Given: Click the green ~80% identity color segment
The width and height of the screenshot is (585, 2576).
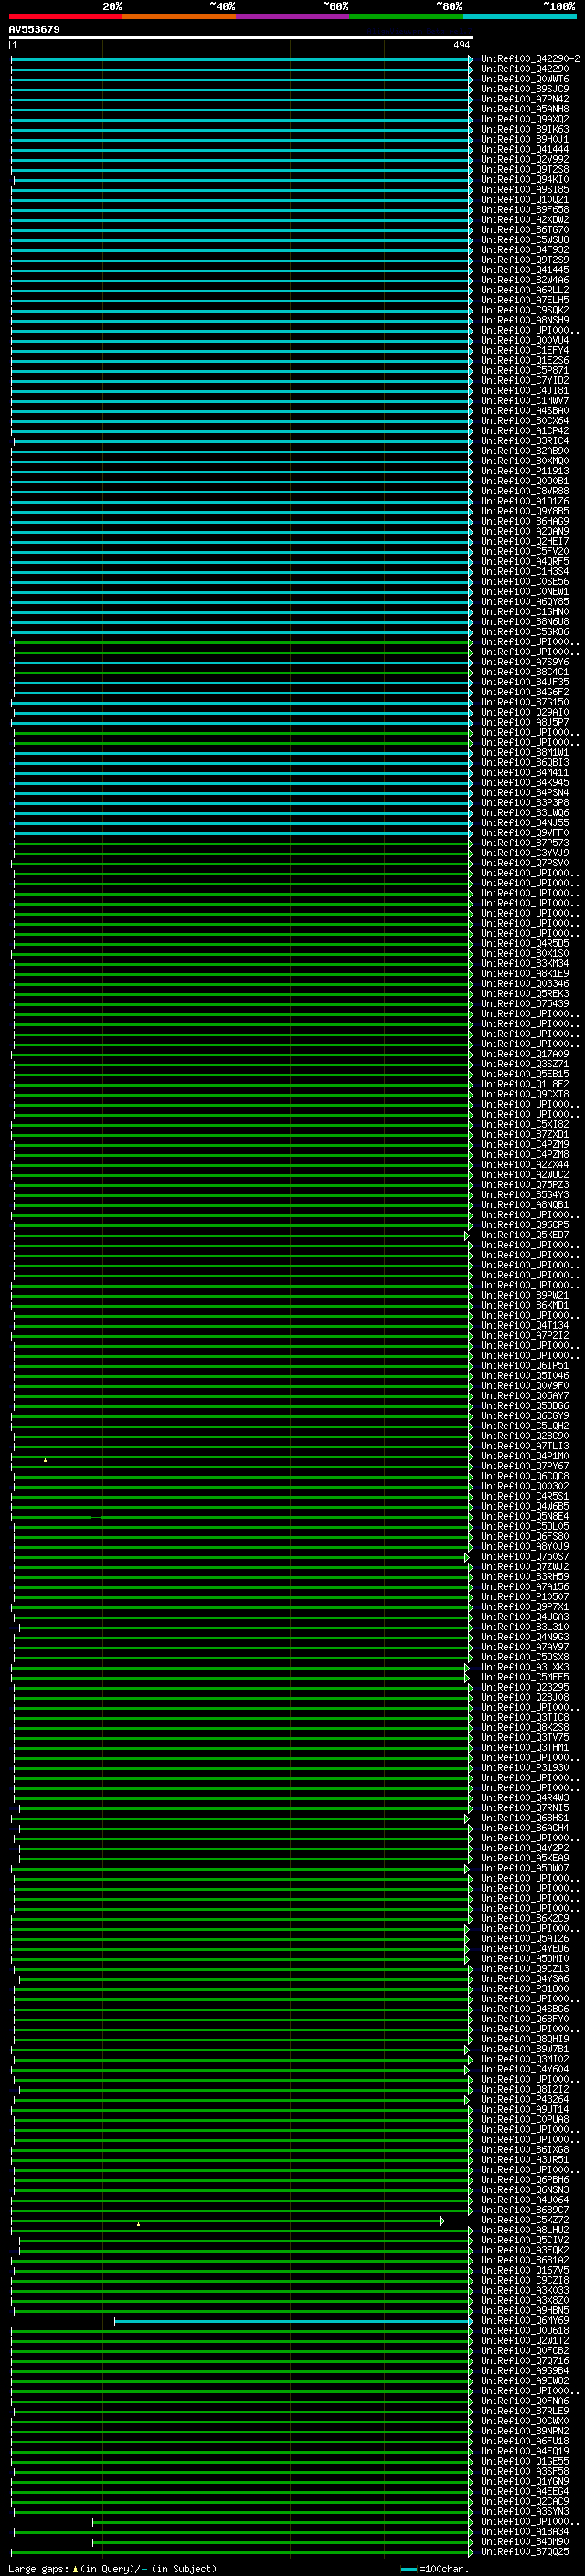Looking at the screenshot, I should click(x=406, y=16).
